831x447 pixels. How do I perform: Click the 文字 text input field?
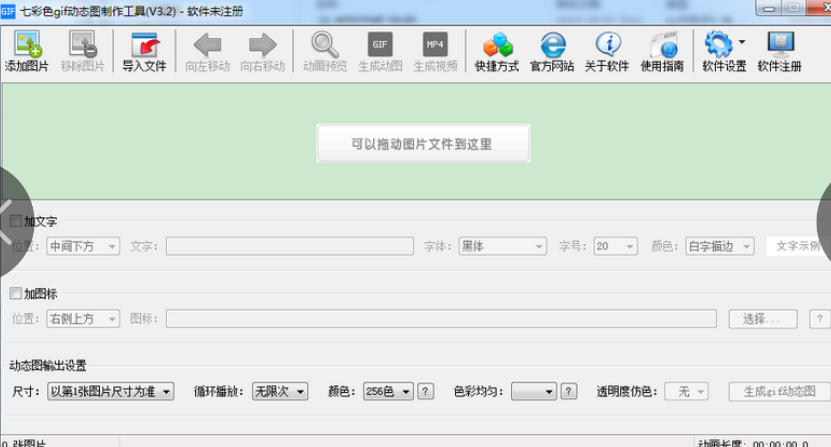coord(289,246)
